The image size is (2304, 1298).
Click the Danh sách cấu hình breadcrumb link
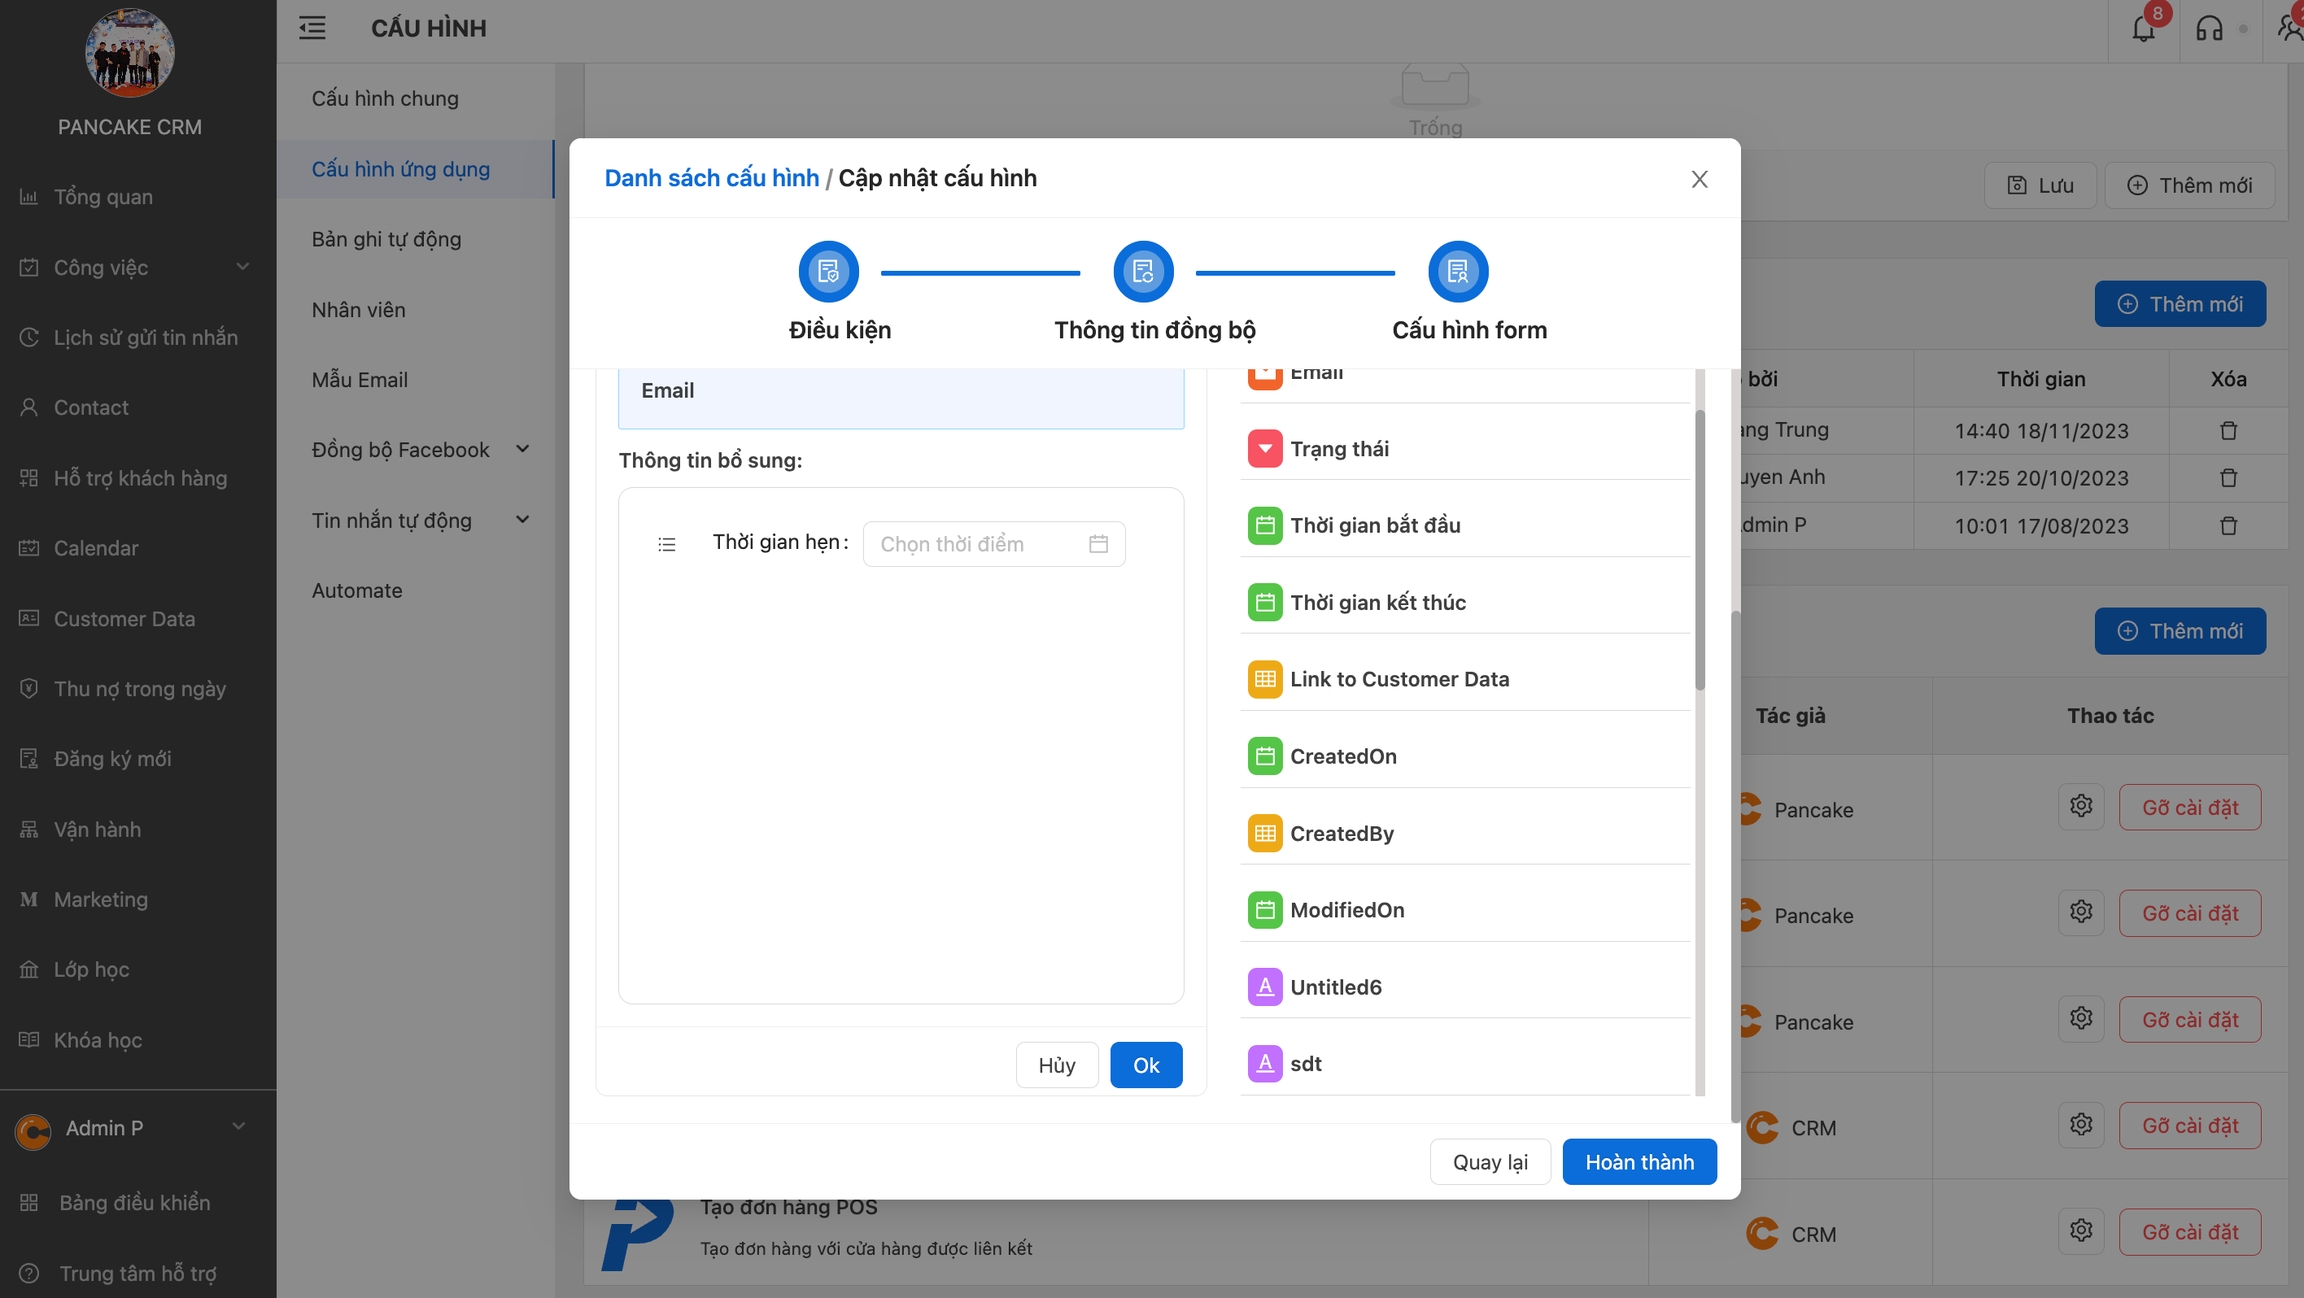click(711, 178)
